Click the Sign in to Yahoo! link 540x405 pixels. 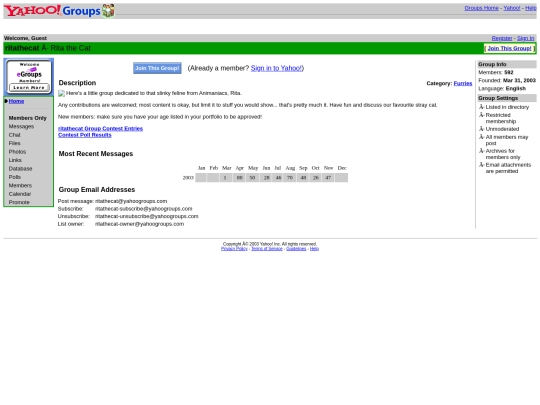[276, 68]
